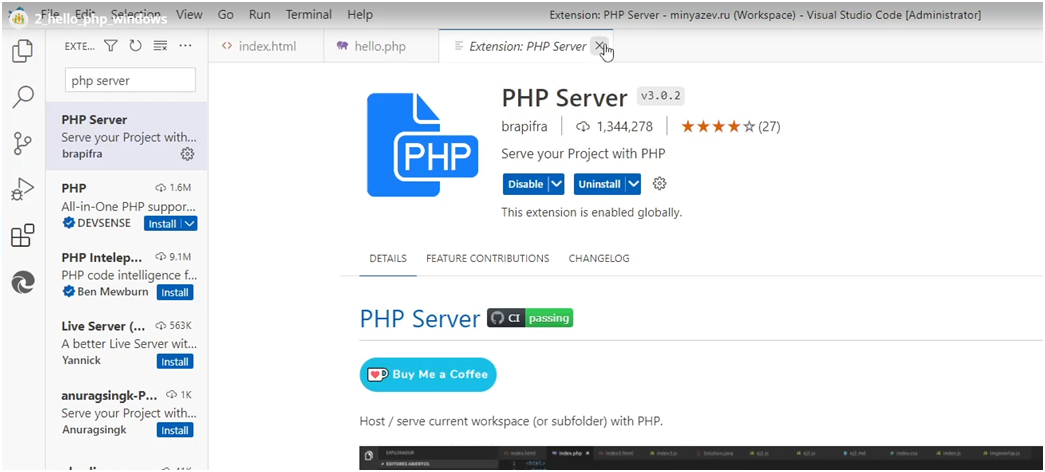
Task: Open the Explorer view icon
Action: point(23,51)
